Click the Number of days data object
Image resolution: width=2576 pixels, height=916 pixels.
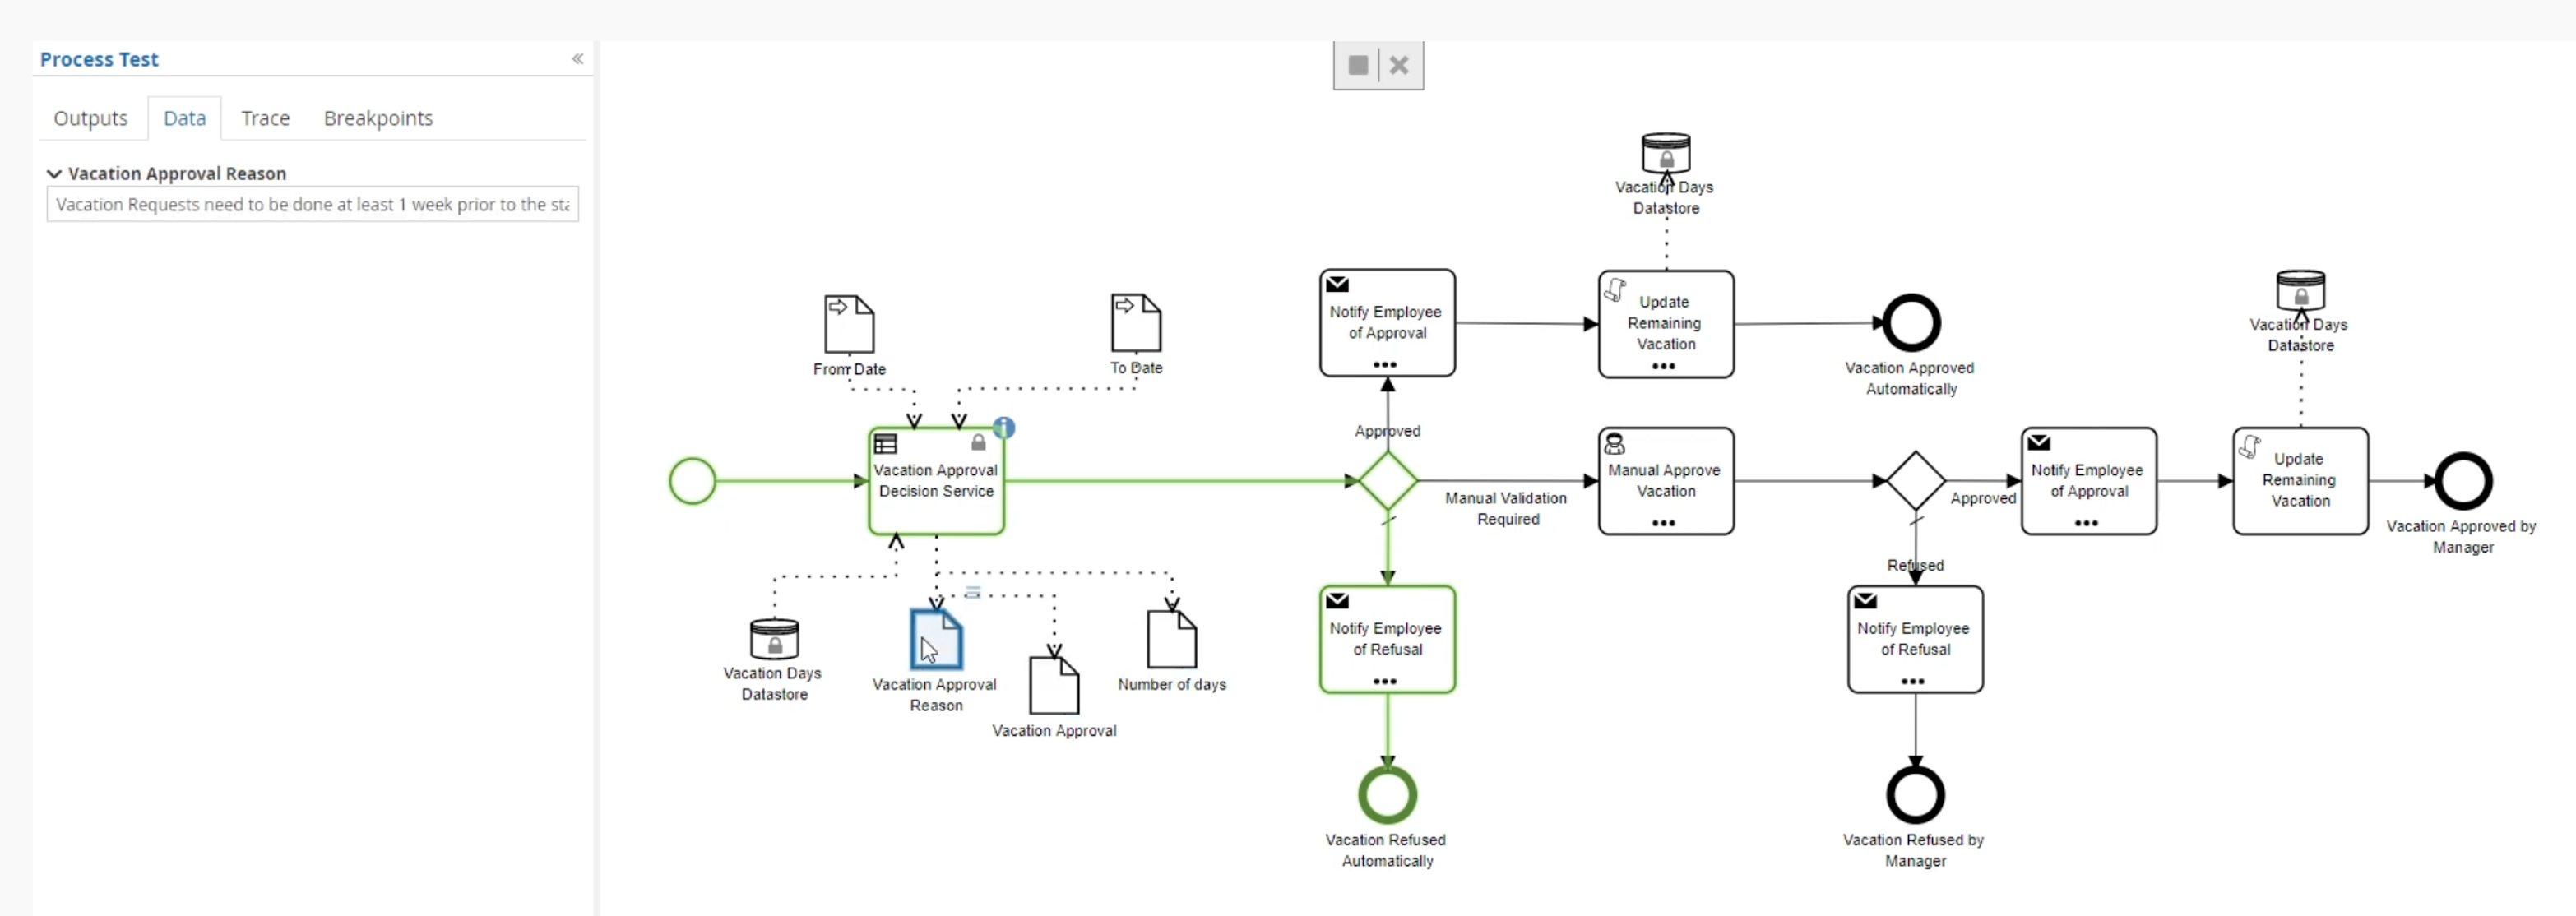tap(1171, 640)
